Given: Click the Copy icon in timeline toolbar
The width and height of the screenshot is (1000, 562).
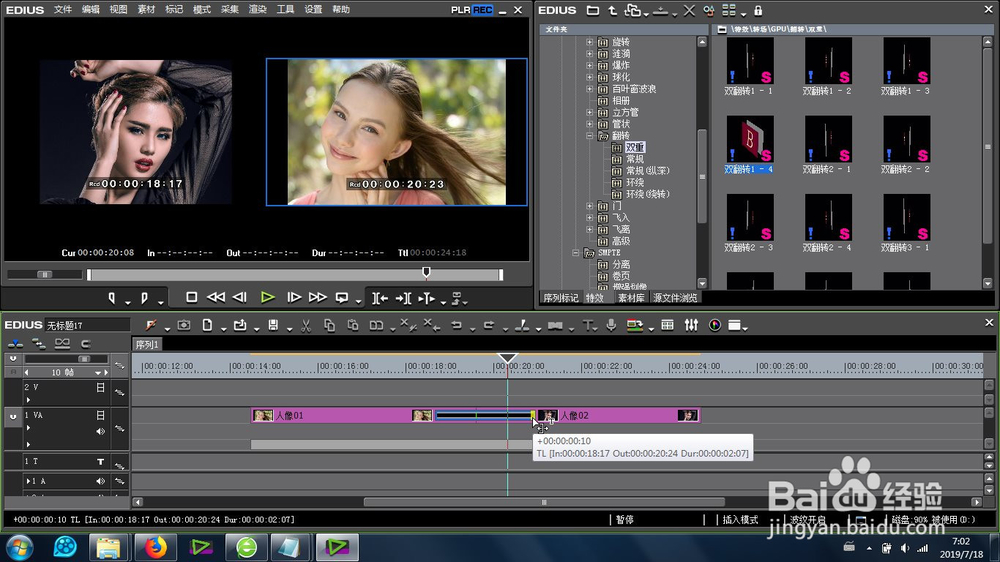Looking at the screenshot, I should [329, 326].
